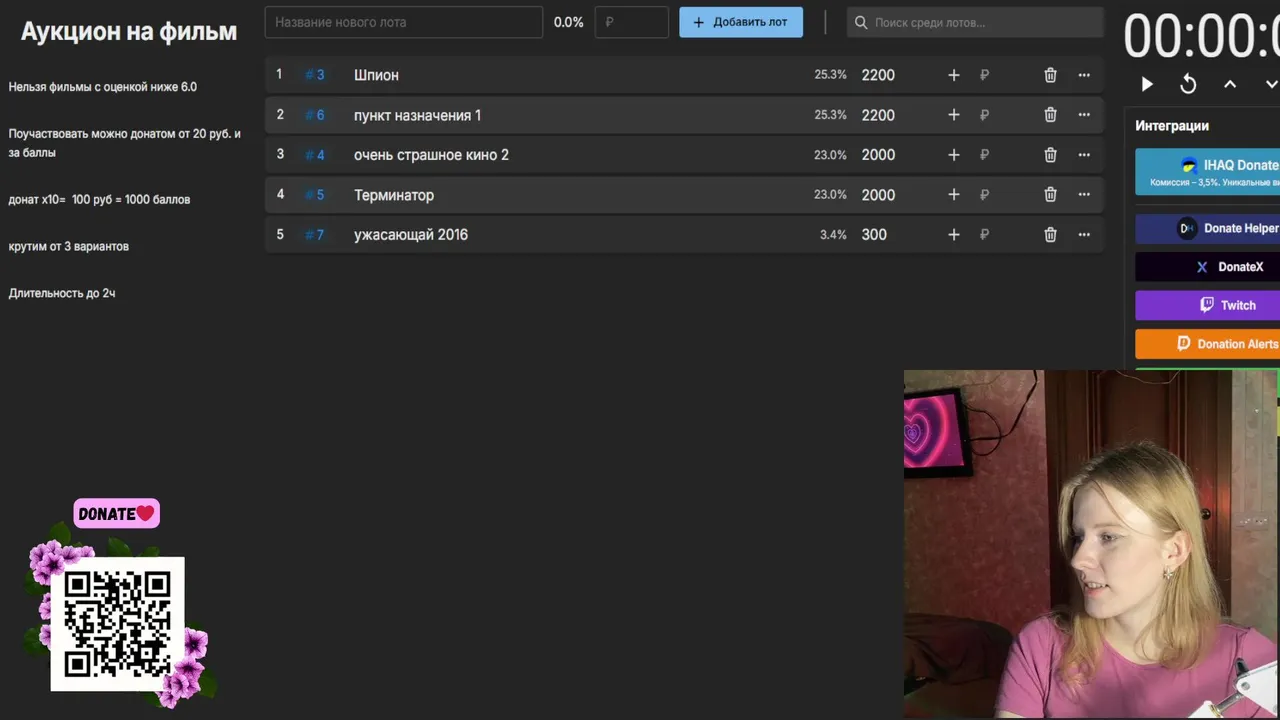Click the крутим от 3 вариантов text
The image size is (1280, 720).
[x=69, y=246]
